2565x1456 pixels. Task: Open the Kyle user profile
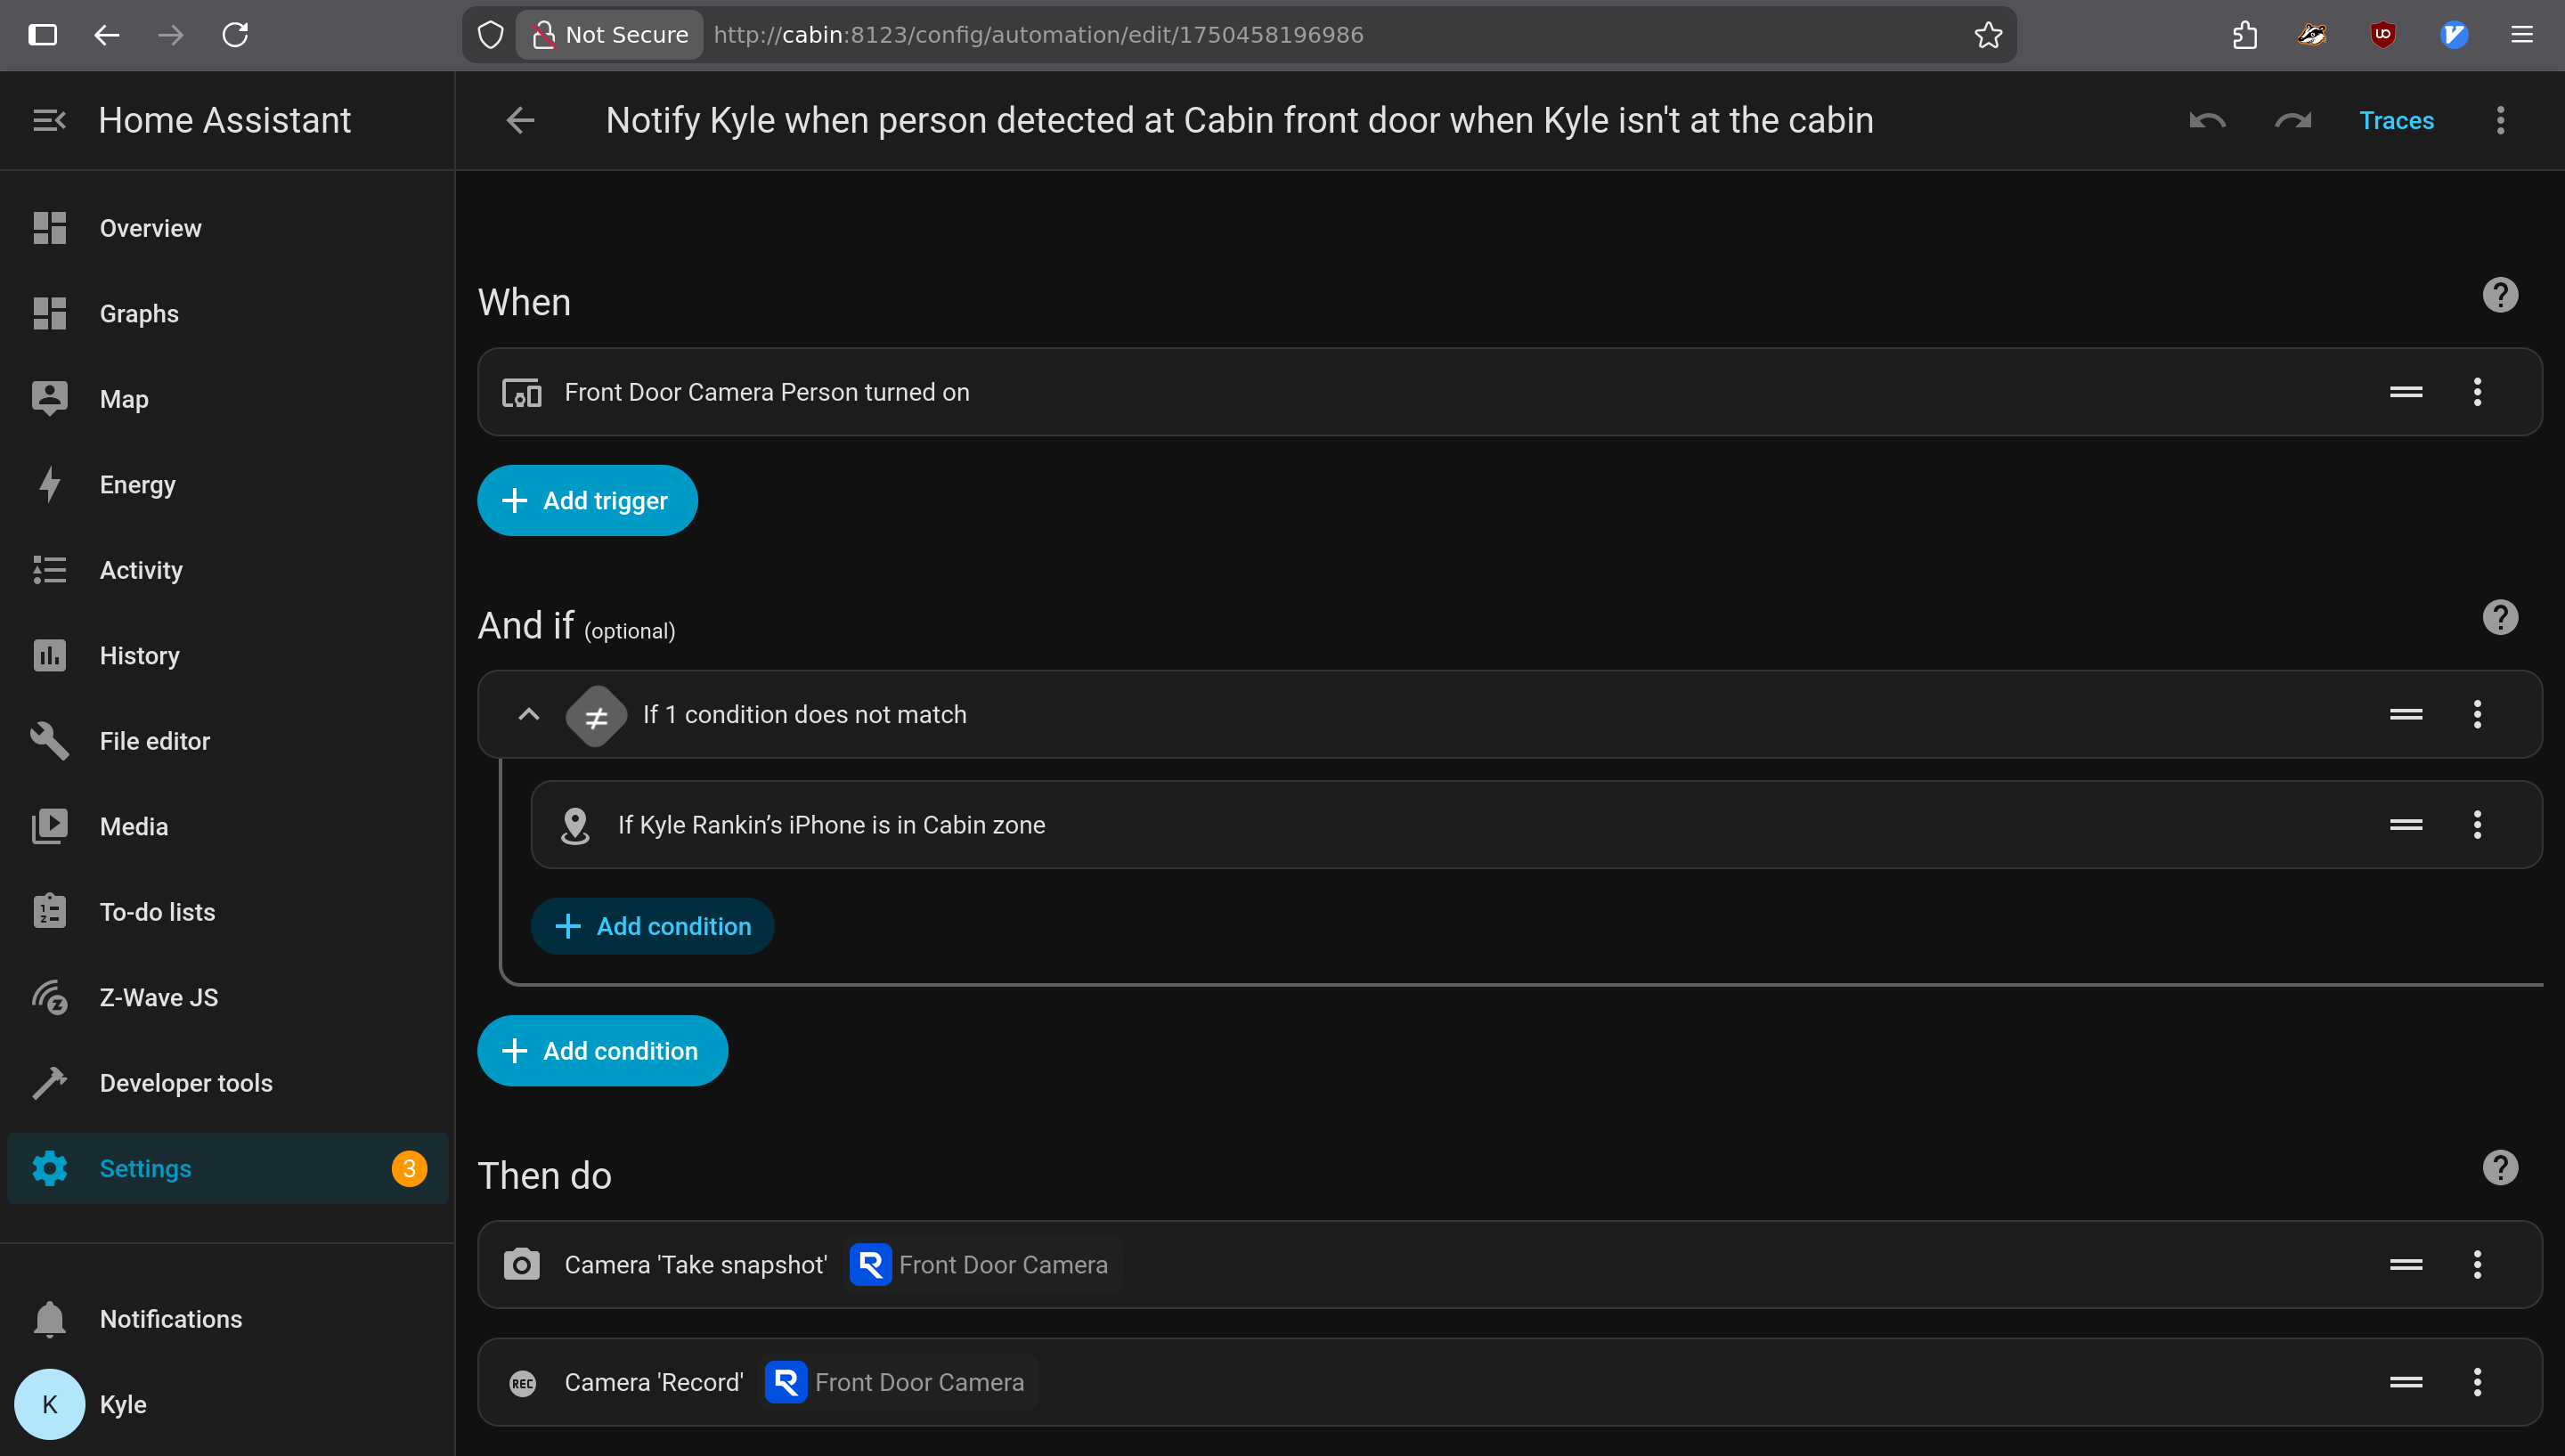(122, 1405)
